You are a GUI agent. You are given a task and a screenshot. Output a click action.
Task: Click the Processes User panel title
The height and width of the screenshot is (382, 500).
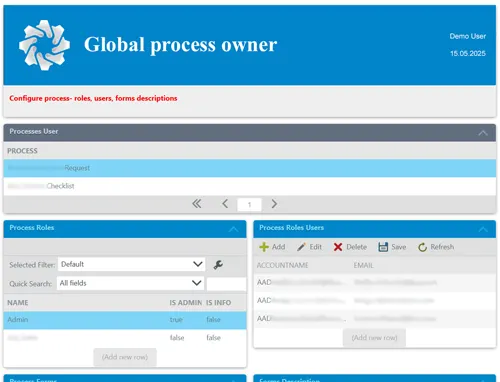34,131
